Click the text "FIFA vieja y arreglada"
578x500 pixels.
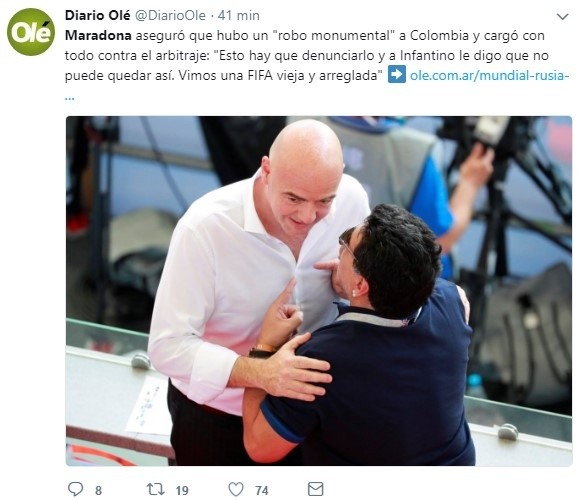[316, 76]
